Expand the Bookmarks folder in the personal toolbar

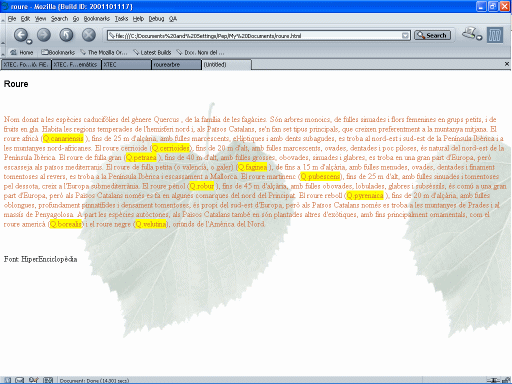58,53
